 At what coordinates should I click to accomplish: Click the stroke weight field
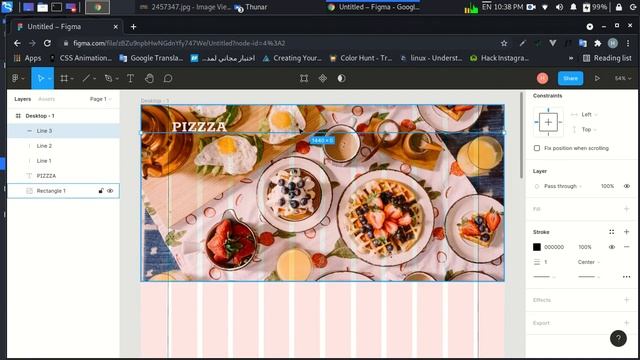pos(546,262)
